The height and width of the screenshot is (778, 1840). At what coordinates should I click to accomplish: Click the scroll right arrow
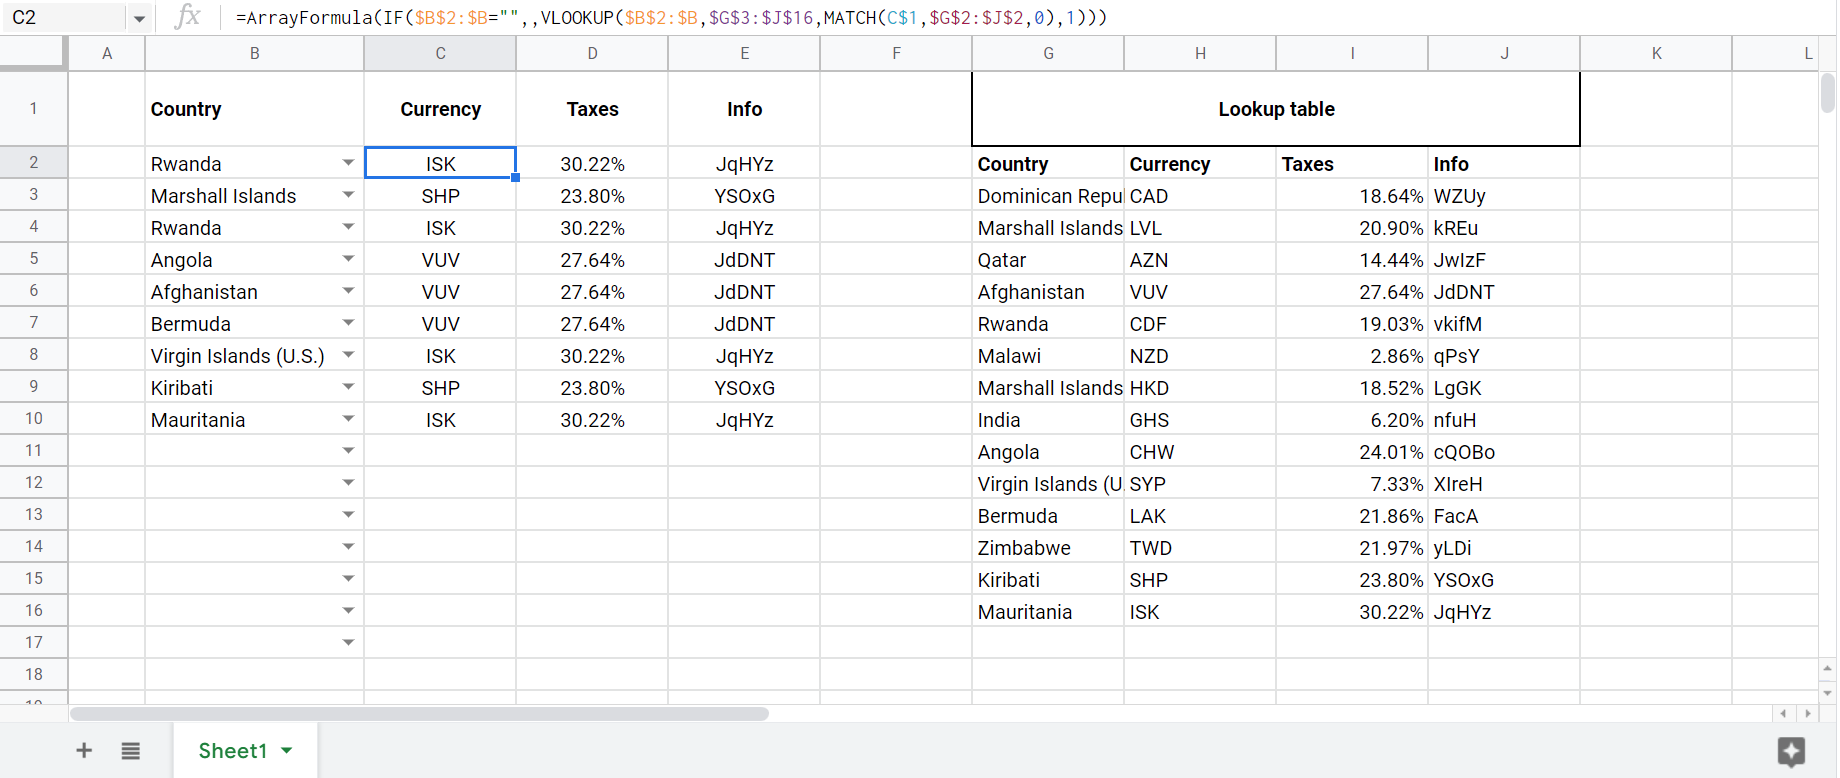[x=1807, y=713]
